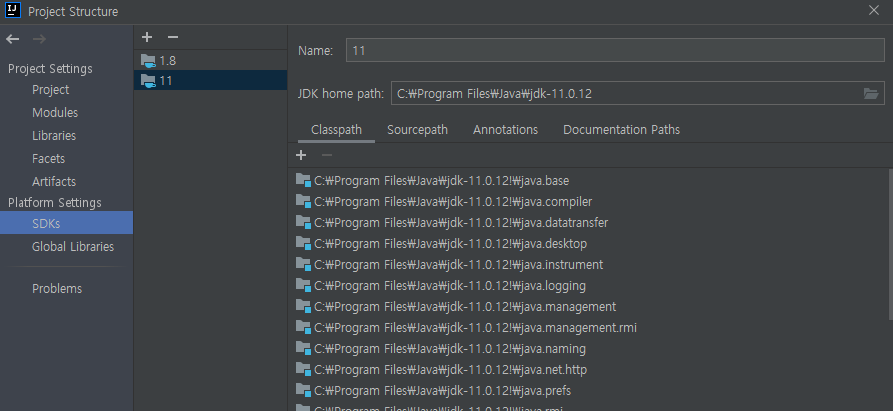Remove the selected SDK with minus icon
This screenshot has width=893, height=411.
click(x=173, y=37)
